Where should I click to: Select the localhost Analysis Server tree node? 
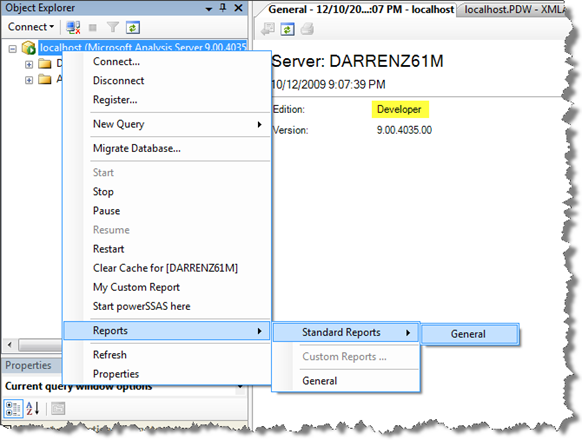143,48
